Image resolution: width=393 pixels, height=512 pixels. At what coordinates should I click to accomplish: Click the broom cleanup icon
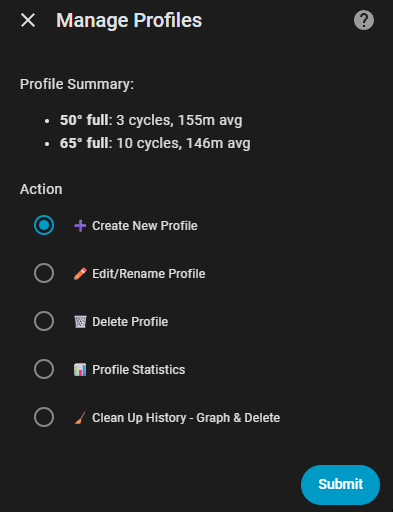pyautogui.click(x=80, y=418)
